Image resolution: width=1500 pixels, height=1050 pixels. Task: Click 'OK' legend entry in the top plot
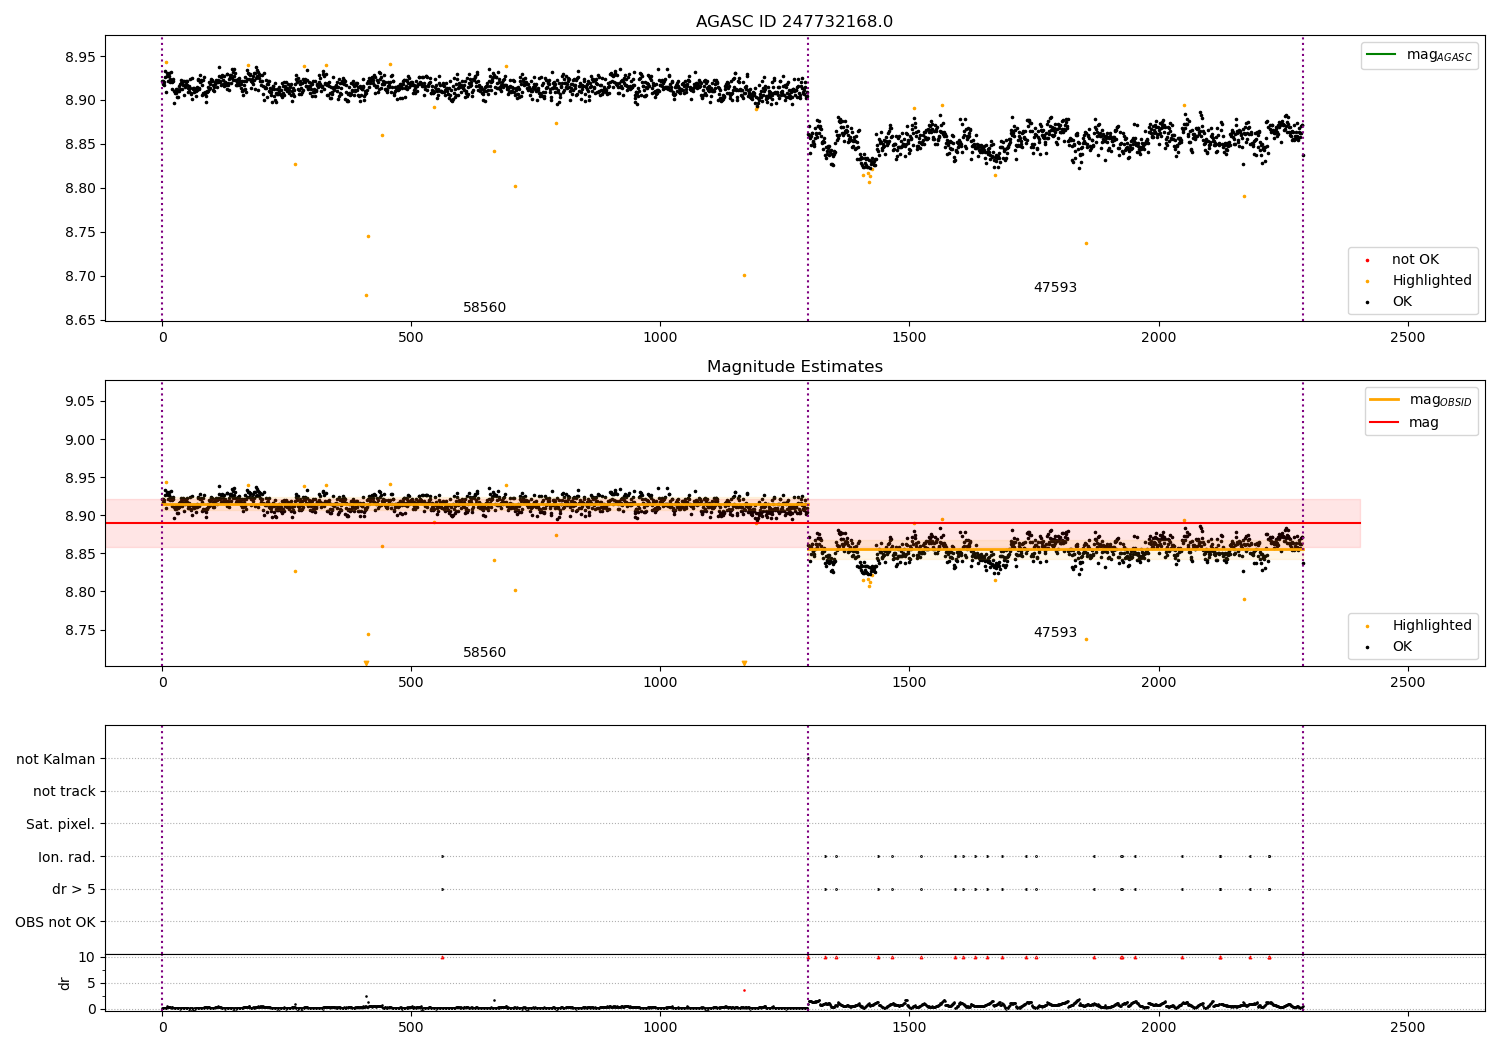pyautogui.click(x=1392, y=302)
